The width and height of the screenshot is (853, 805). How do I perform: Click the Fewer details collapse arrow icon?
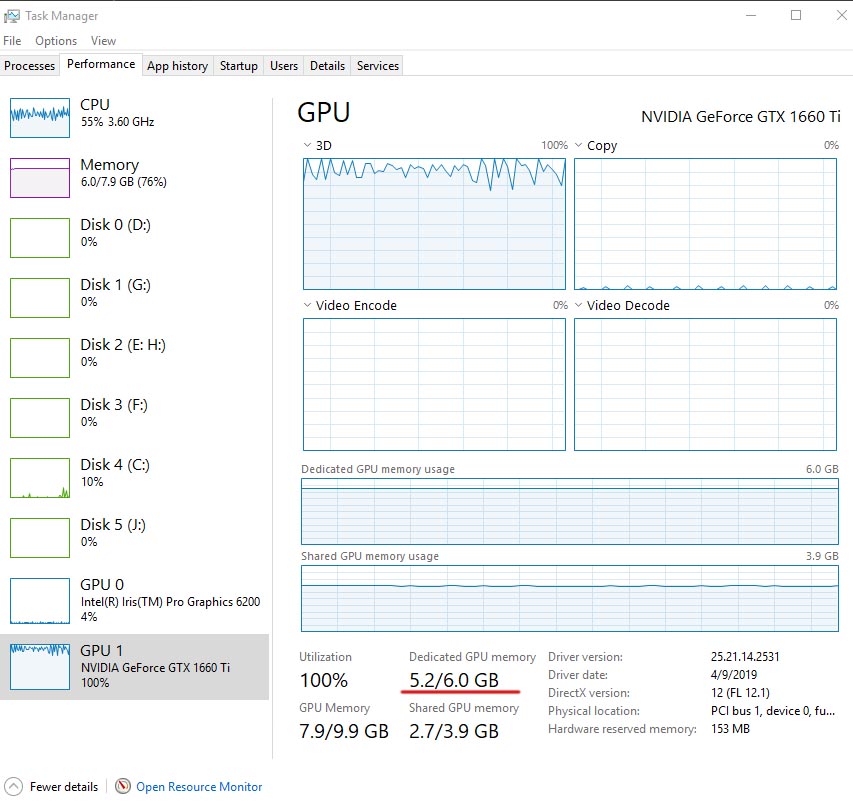pos(14,787)
